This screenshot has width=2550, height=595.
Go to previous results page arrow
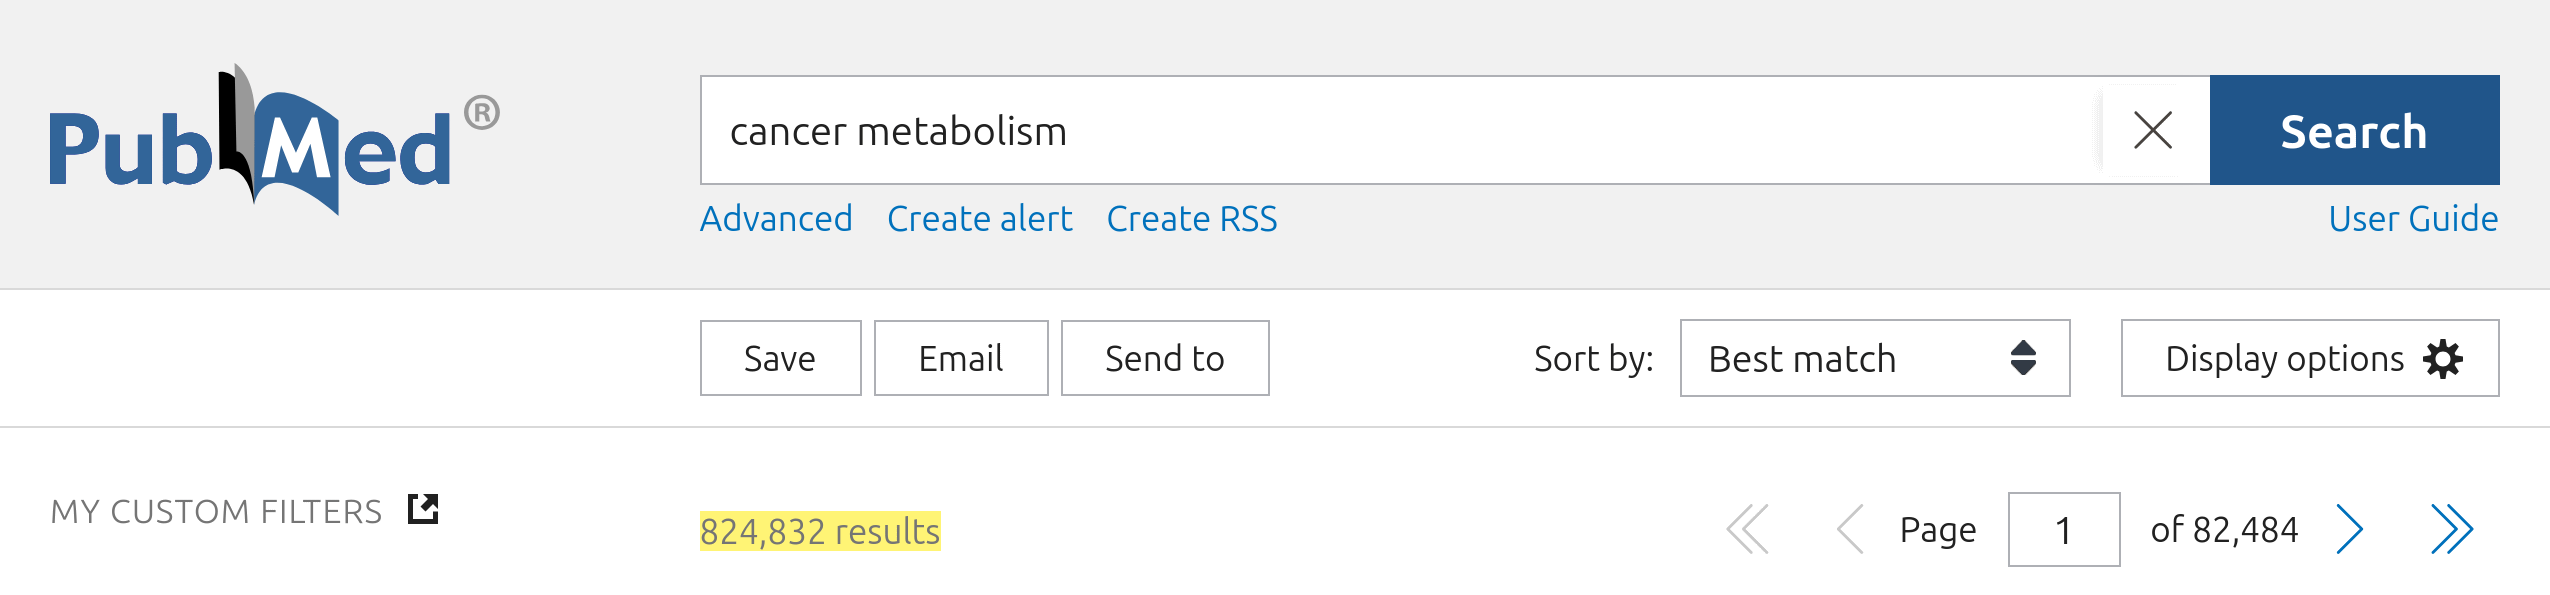(1850, 529)
